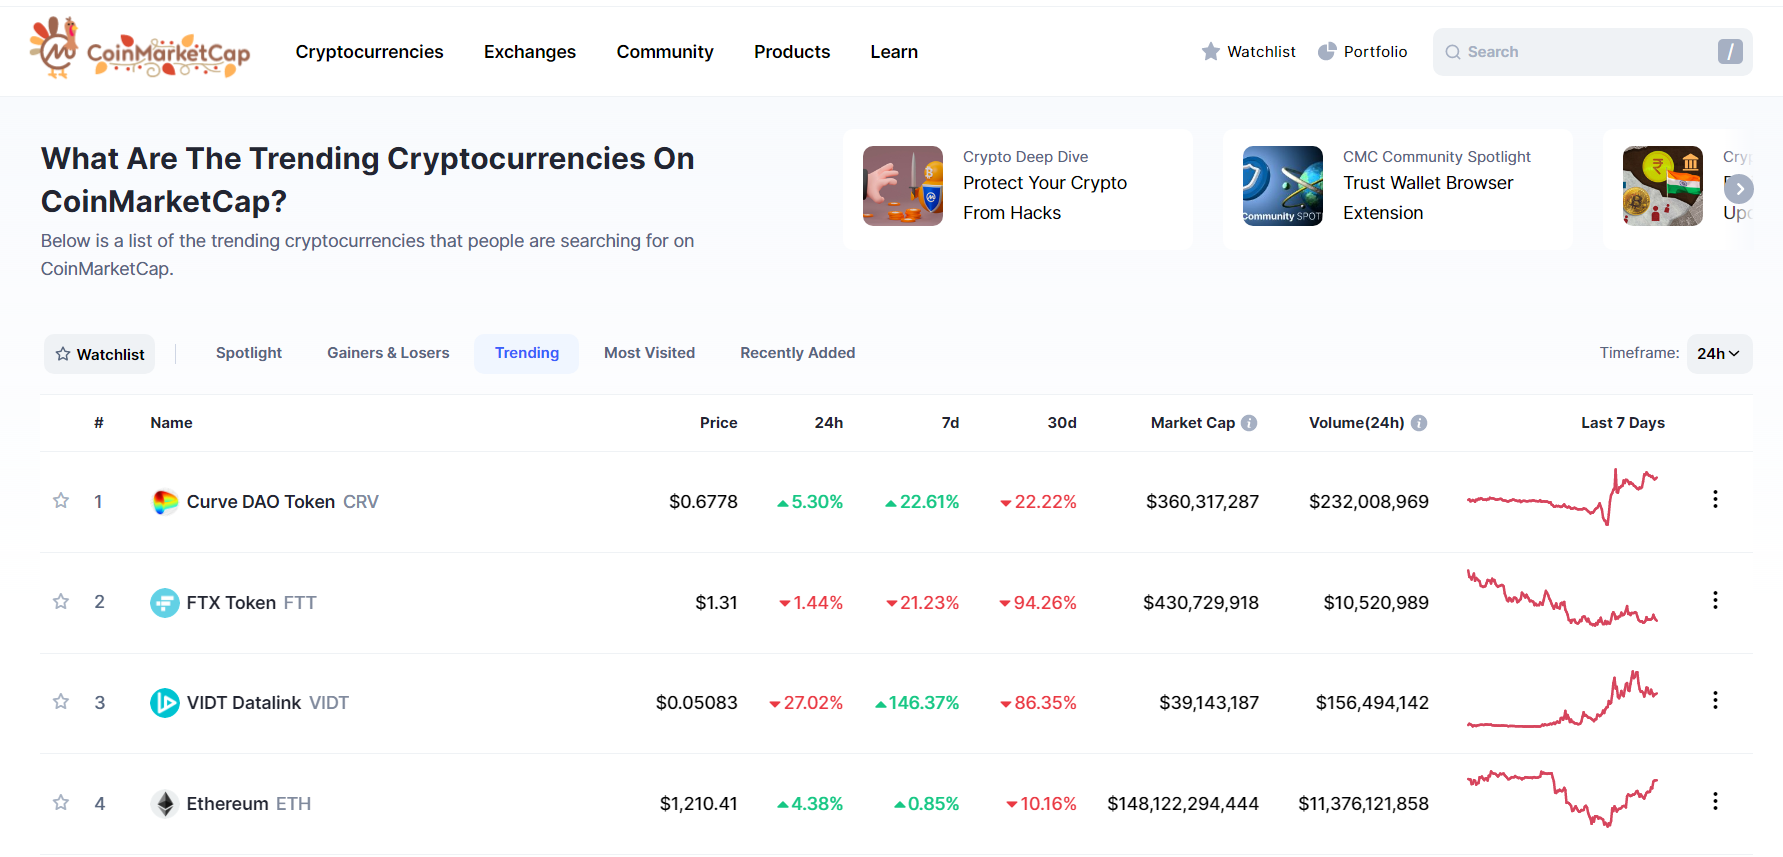Add VIDT Datalink to watchlist star

pos(61,701)
